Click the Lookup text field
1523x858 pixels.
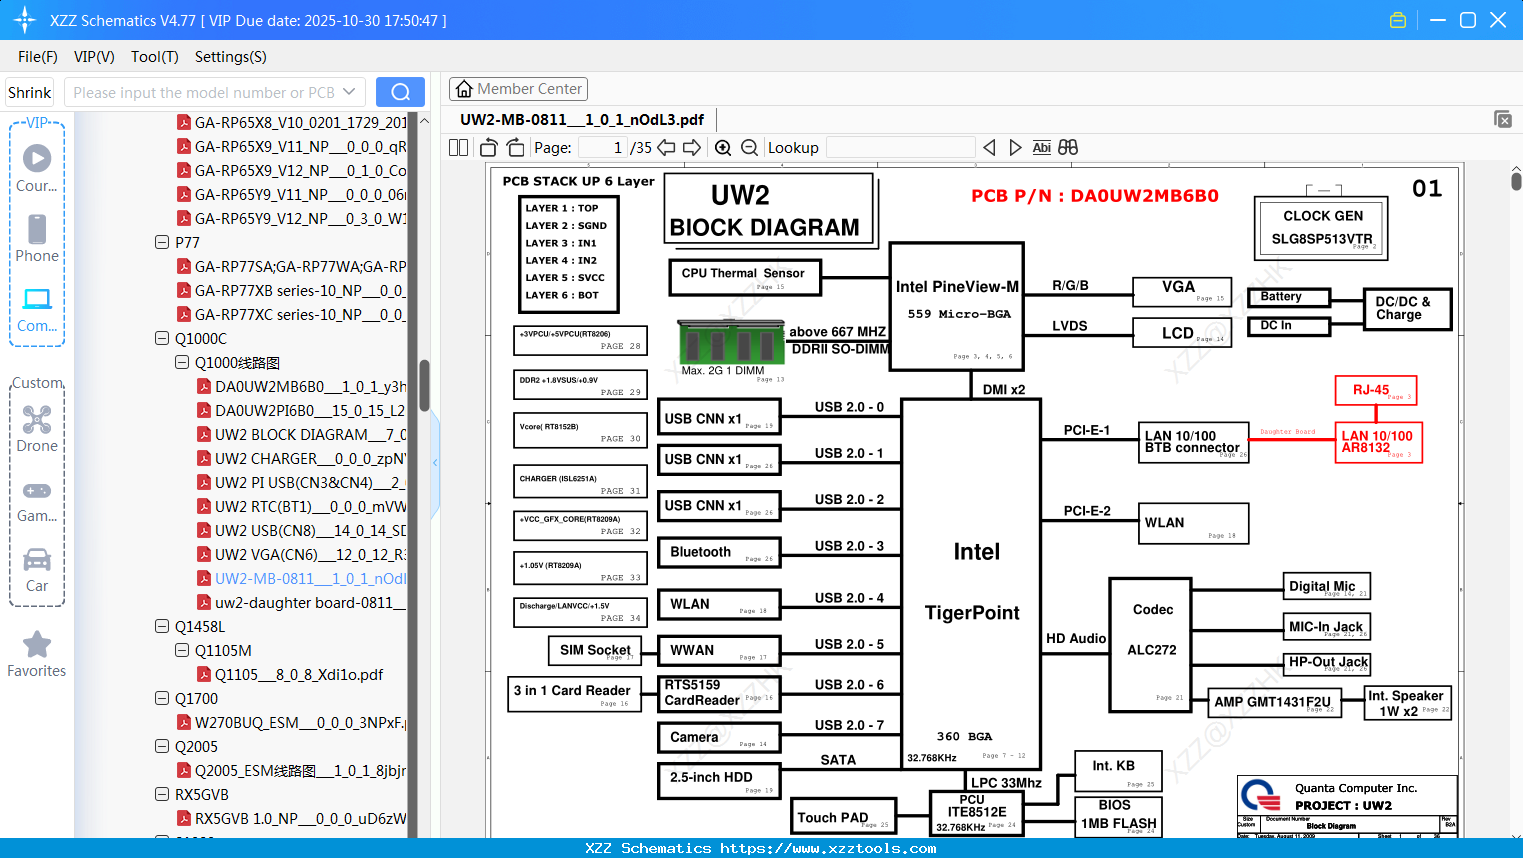pos(900,148)
